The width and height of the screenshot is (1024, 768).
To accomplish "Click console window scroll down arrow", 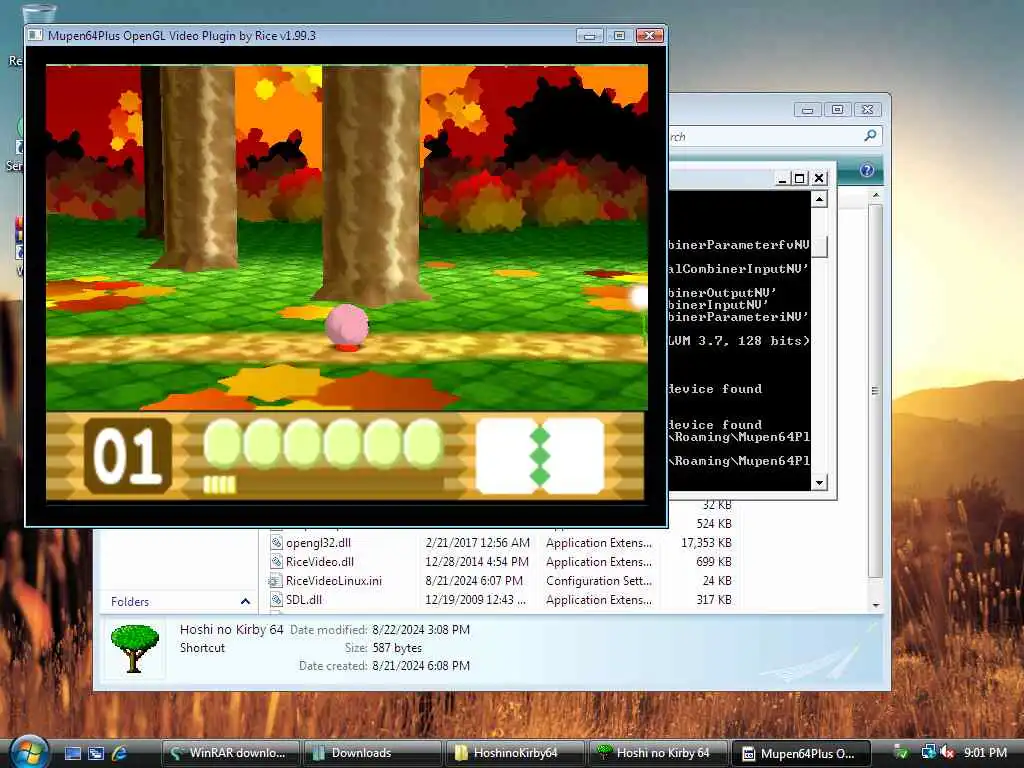I will click(820, 483).
